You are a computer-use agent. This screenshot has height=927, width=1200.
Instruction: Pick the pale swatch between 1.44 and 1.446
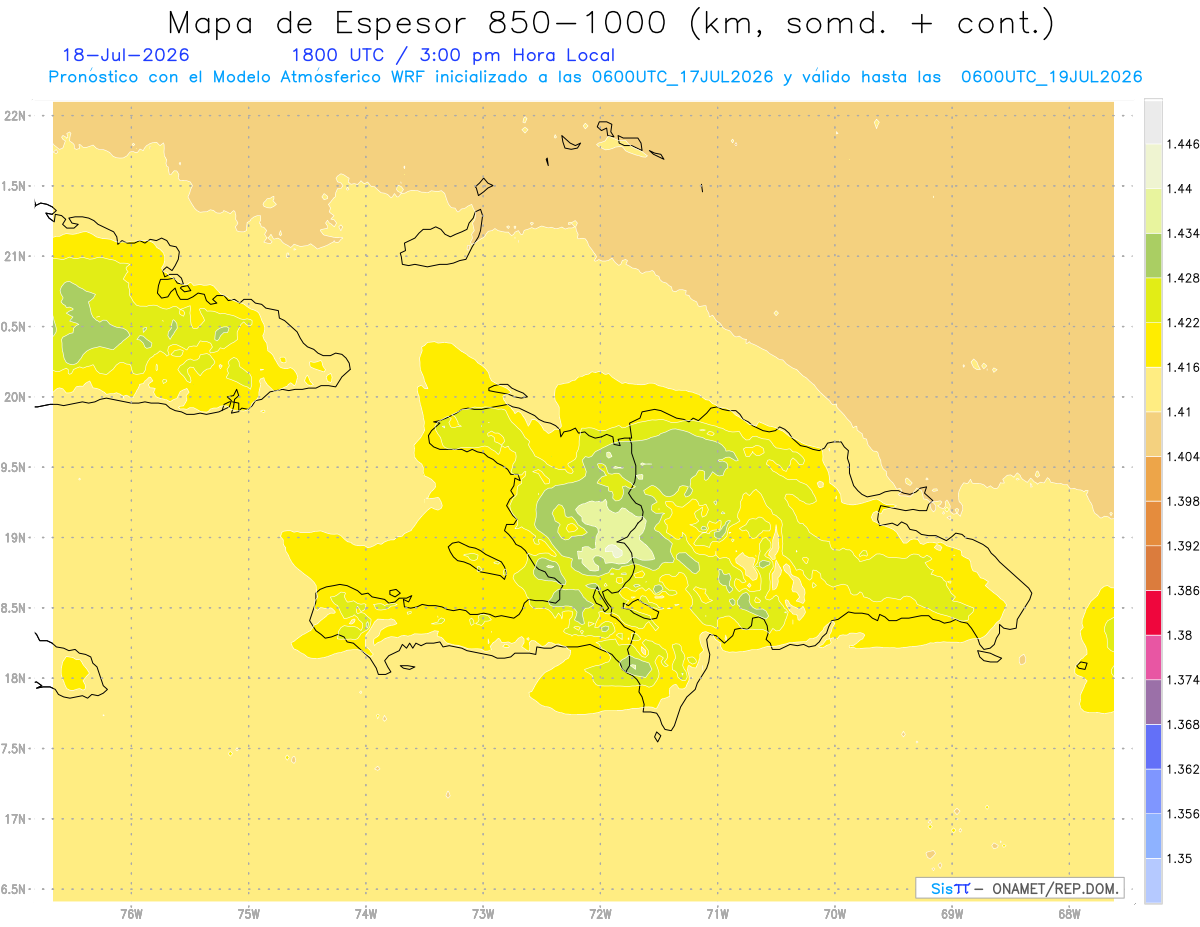[1153, 166]
